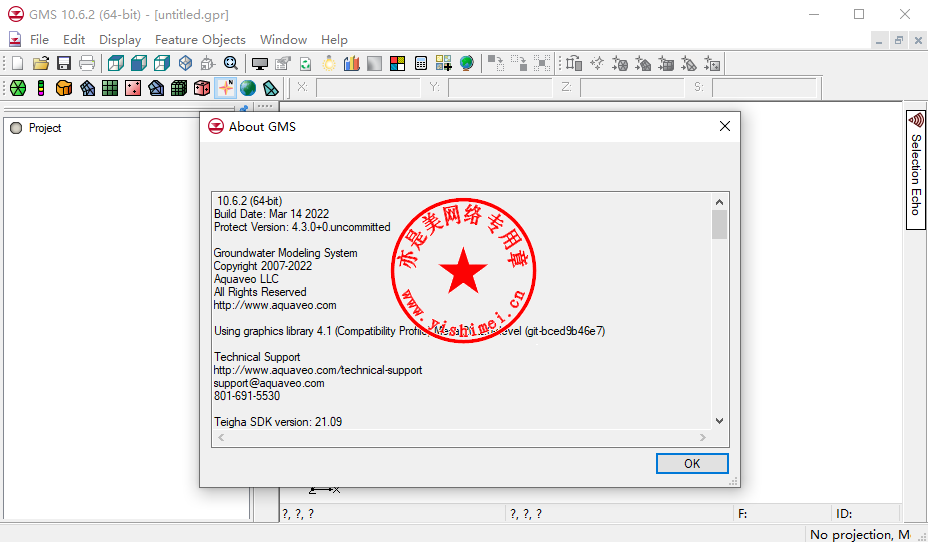This screenshot has height=542, width=928.
Task: Switch to the Borehole module icon
Action: tap(41, 88)
